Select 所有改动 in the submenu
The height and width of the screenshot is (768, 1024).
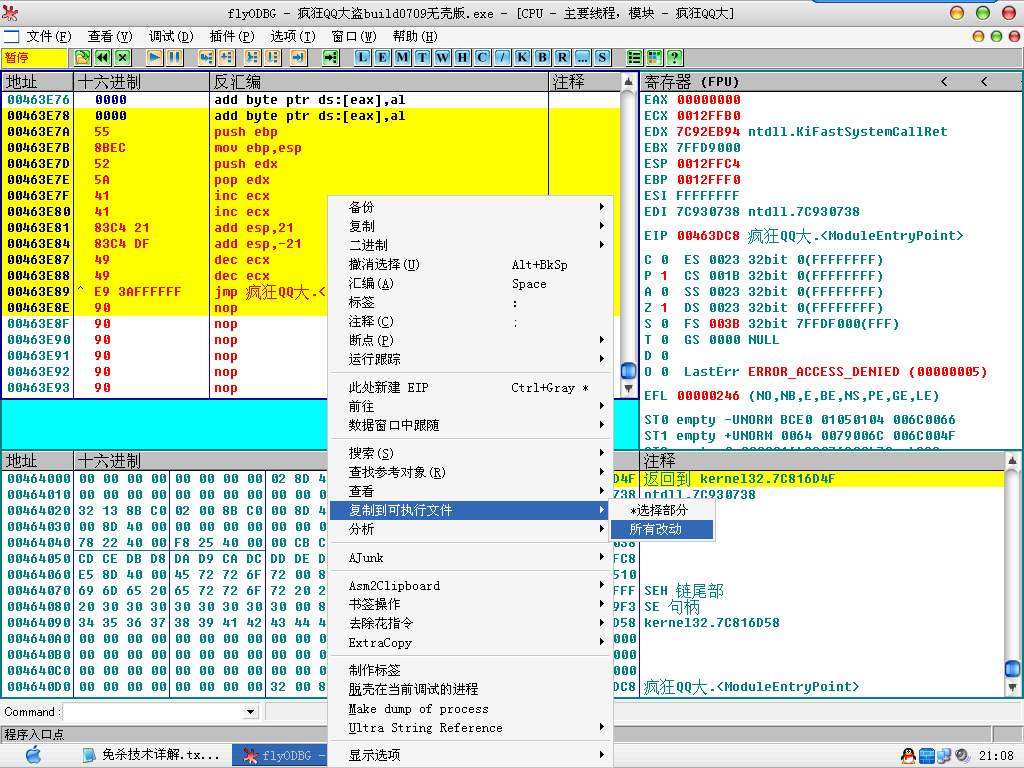click(662, 530)
